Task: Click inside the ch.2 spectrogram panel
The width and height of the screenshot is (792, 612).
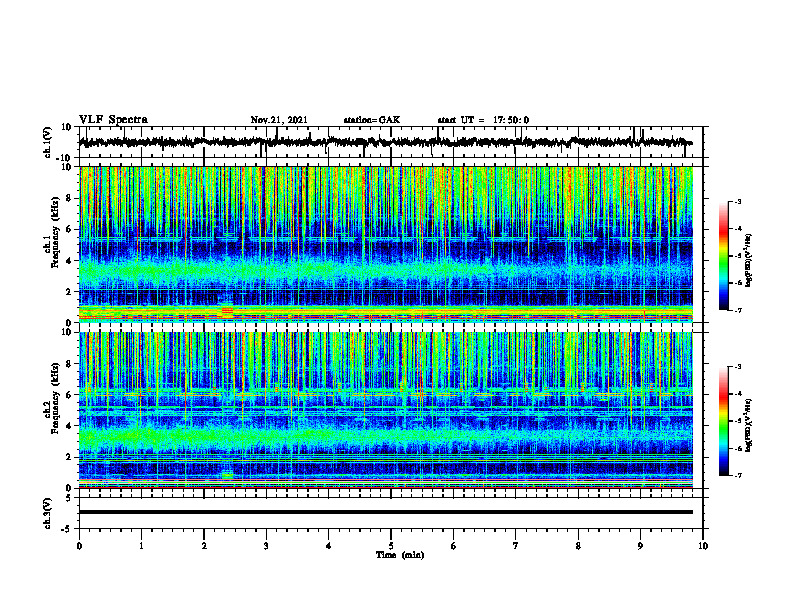Action: 385,410
